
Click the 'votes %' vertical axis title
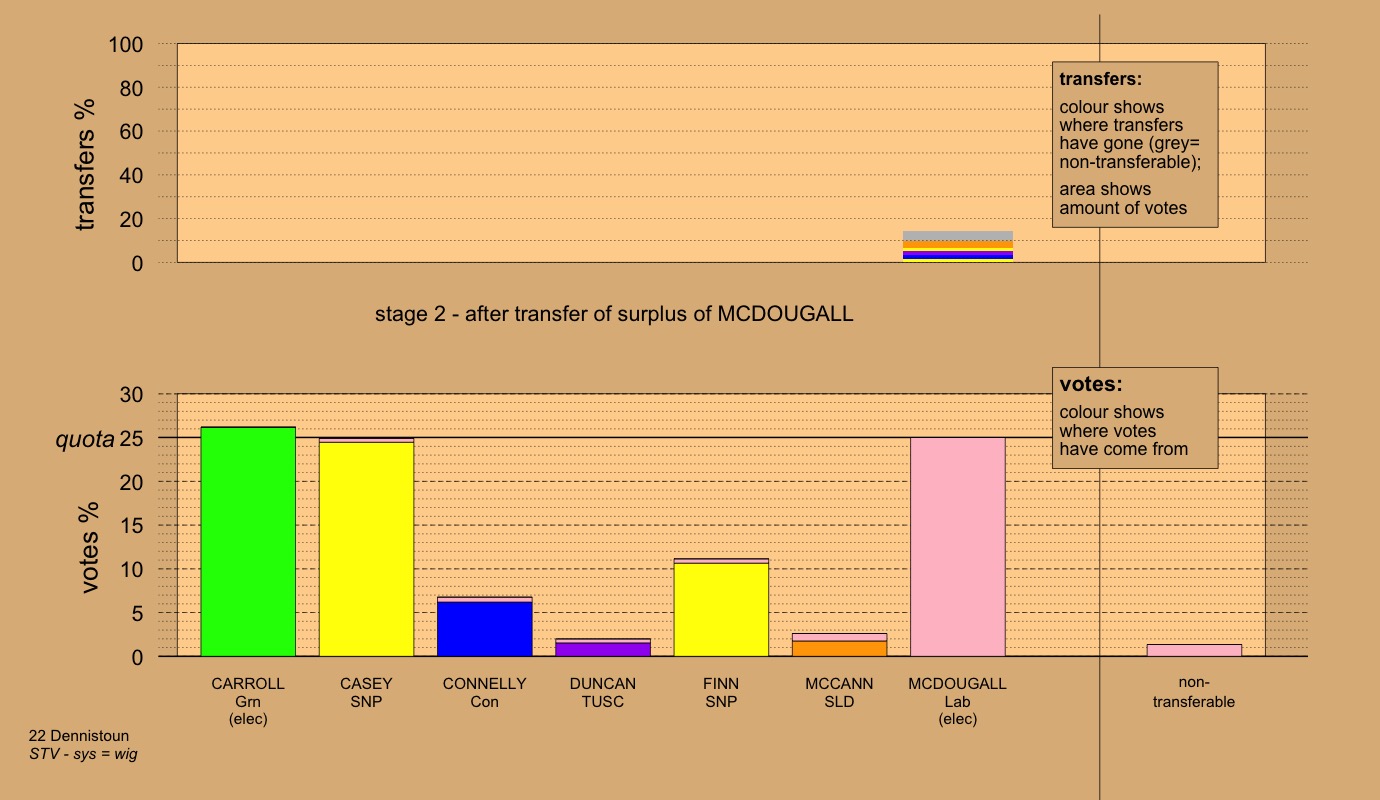89,547
